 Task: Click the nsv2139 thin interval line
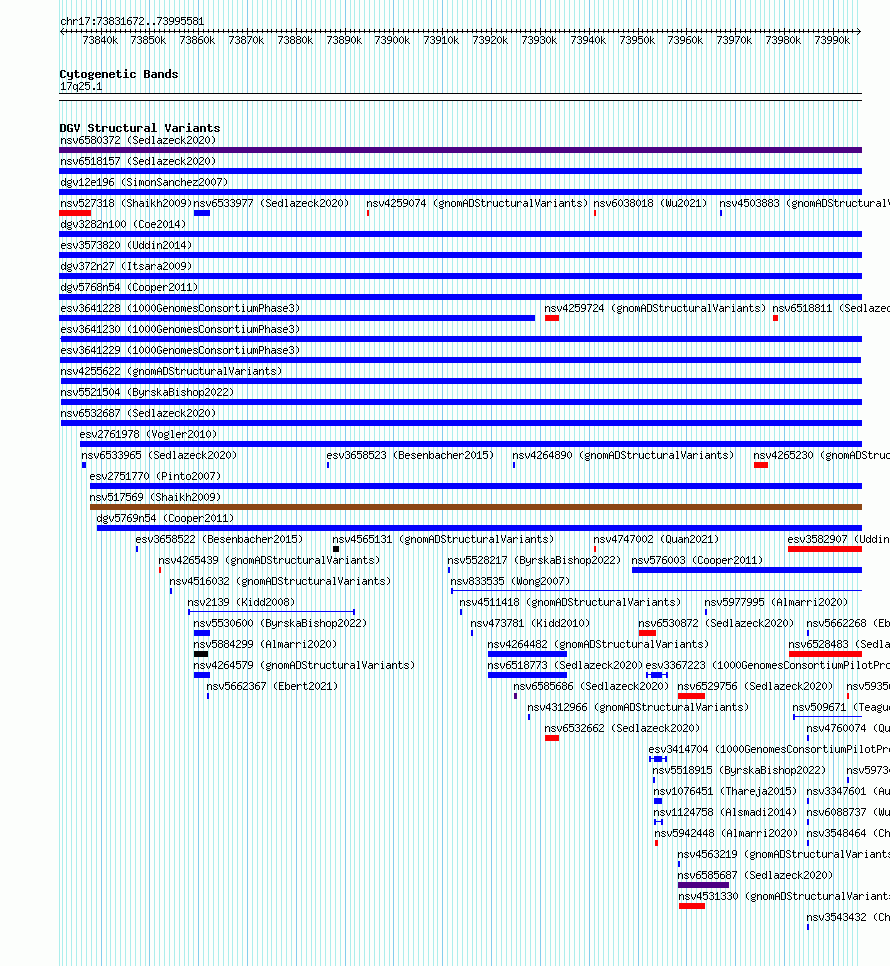point(272,612)
